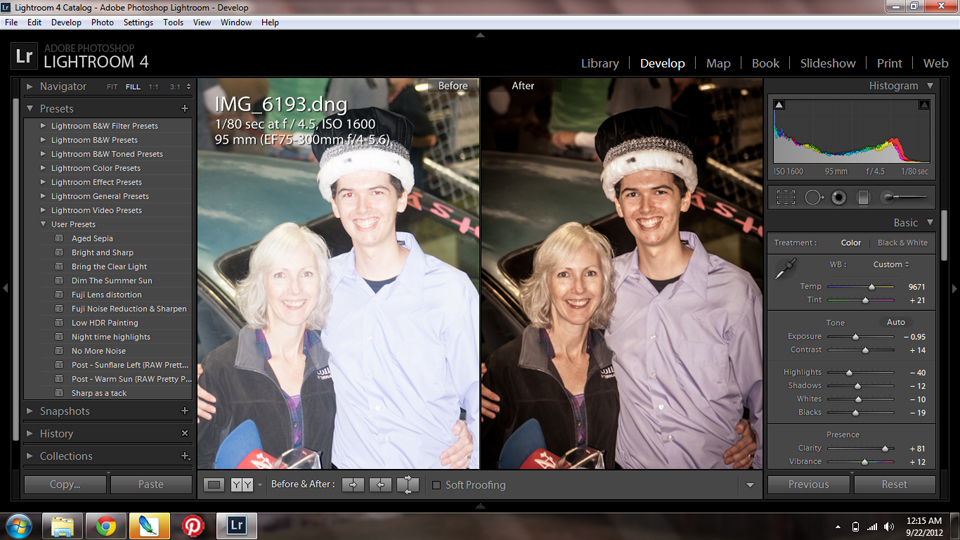Click the swap before and after settings icon
Image resolution: width=960 pixels, height=540 pixels.
coord(408,485)
